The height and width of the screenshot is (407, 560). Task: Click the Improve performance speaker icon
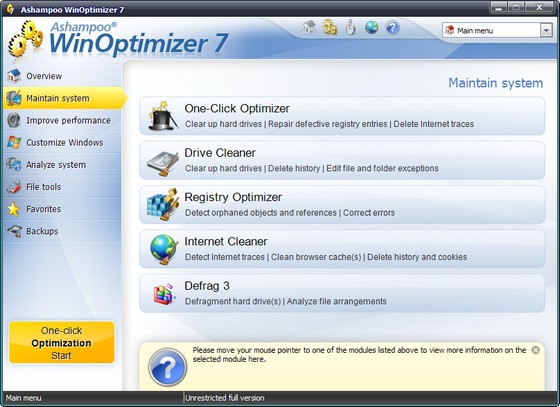[x=14, y=120]
